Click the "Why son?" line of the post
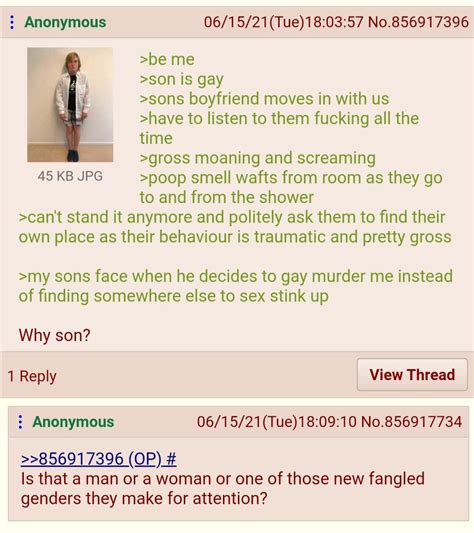Image resolution: width=474 pixels, height=533 pixels. (x=54, y=335)
